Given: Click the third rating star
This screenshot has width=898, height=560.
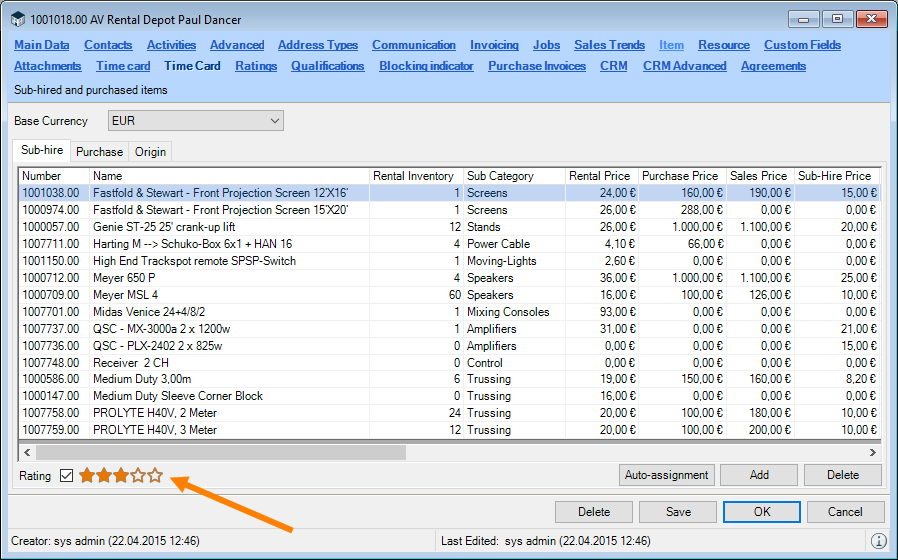Looking at the screenshot, I should tap(121, 476).
